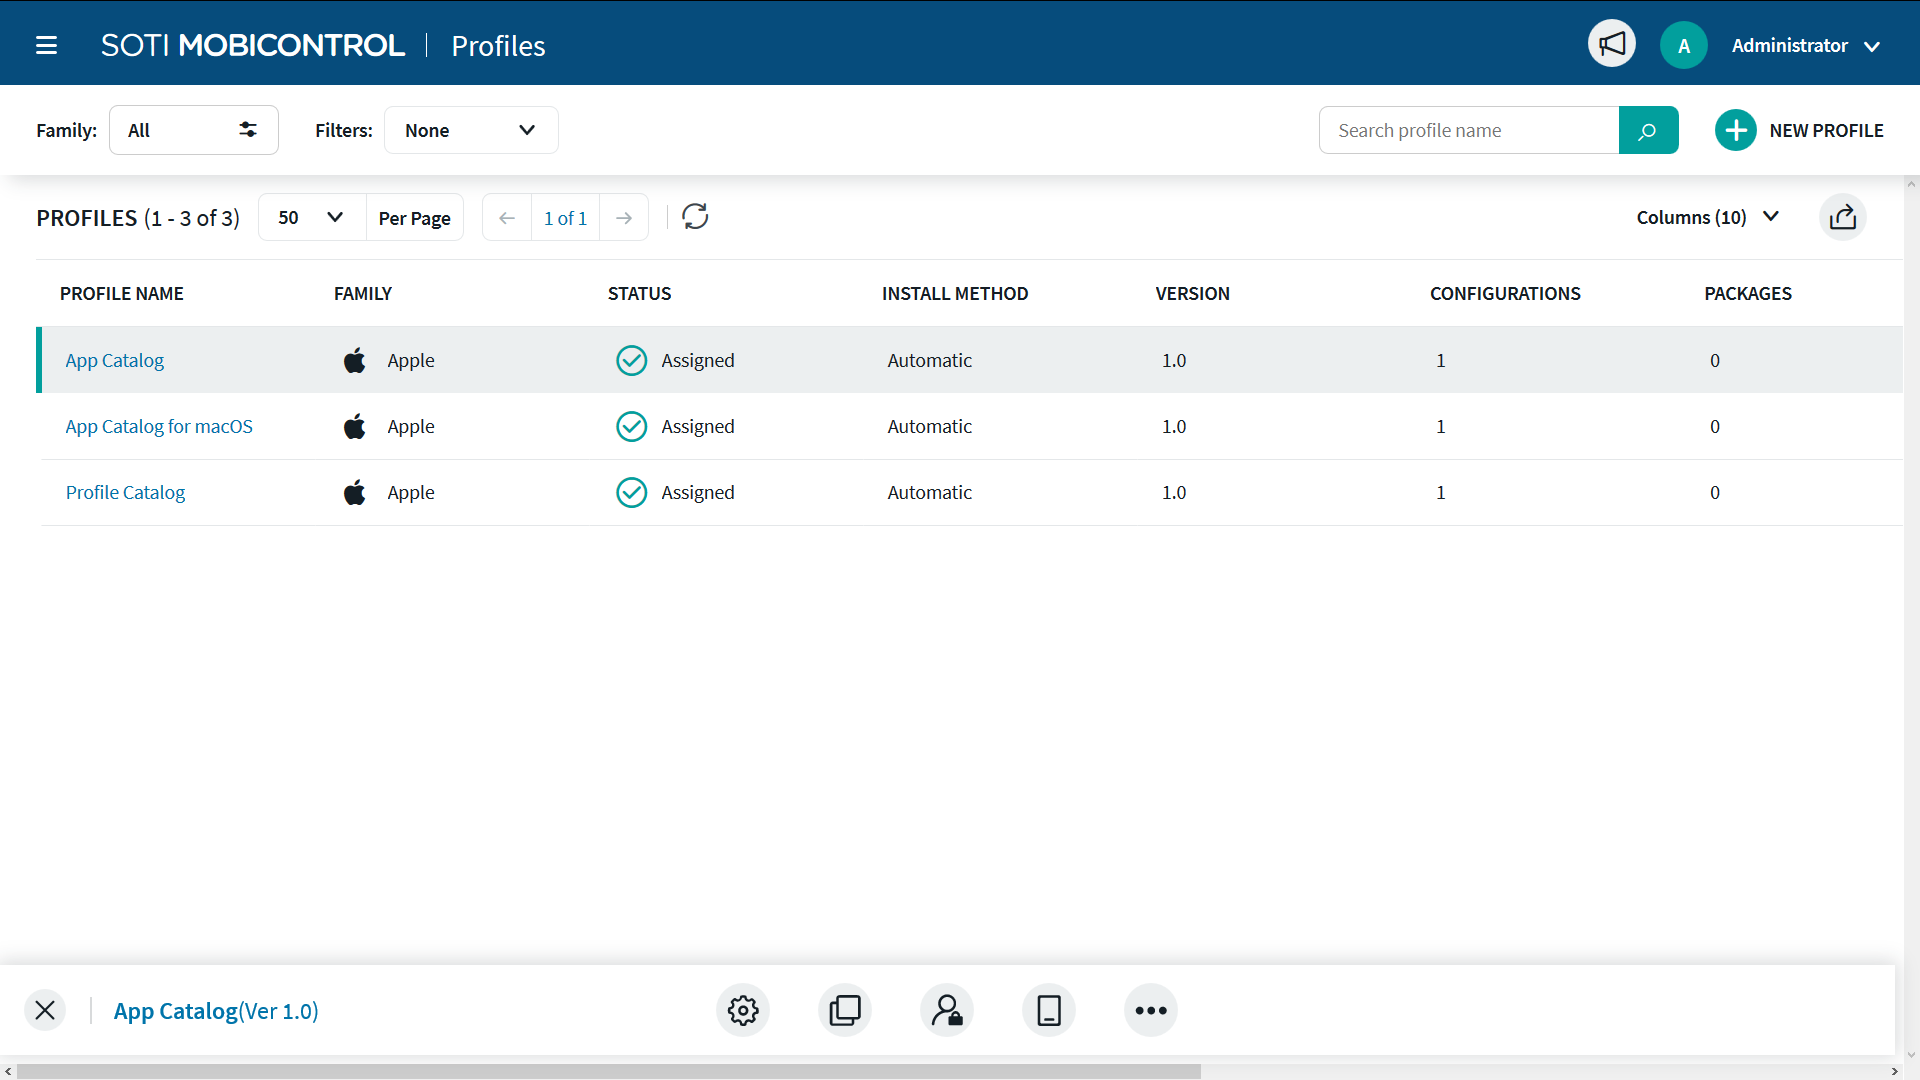This screenshot has height=1080, width=1920.
Task: Click the profile settings gear icon
Action: pyautogui.click(x=742, y=1010)
